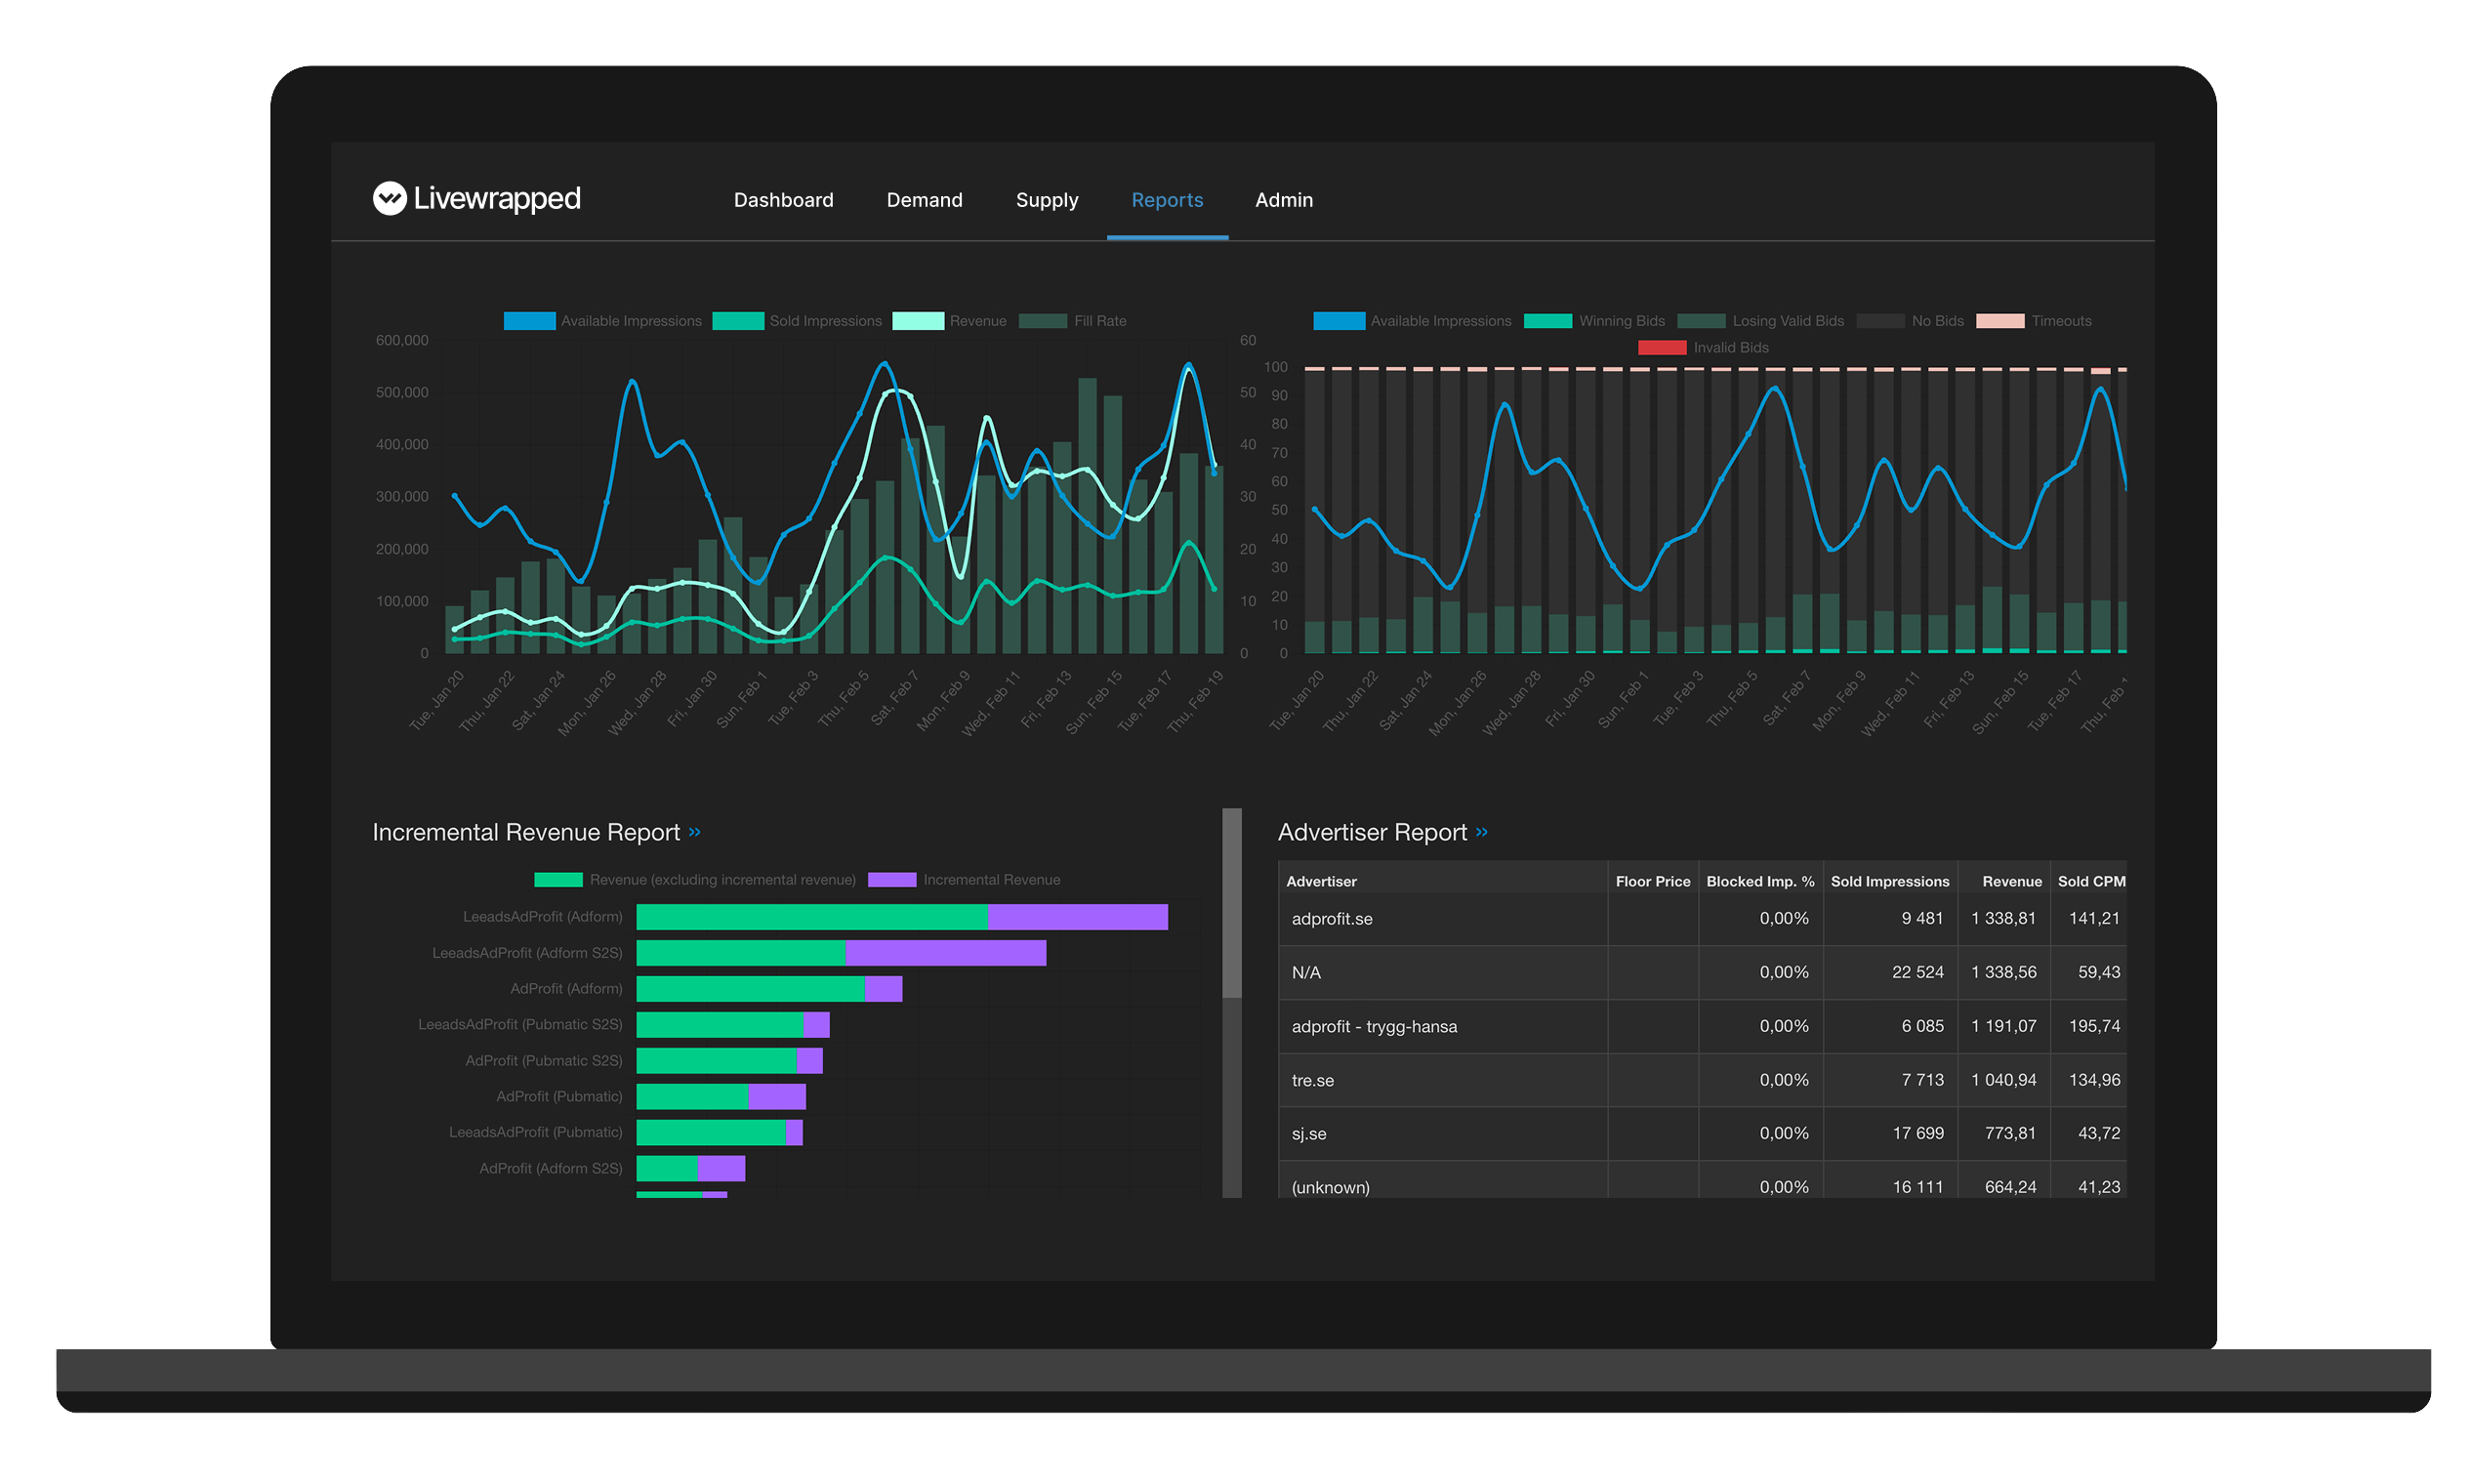Hide the Fill Rate legend series

(1072, 320)
